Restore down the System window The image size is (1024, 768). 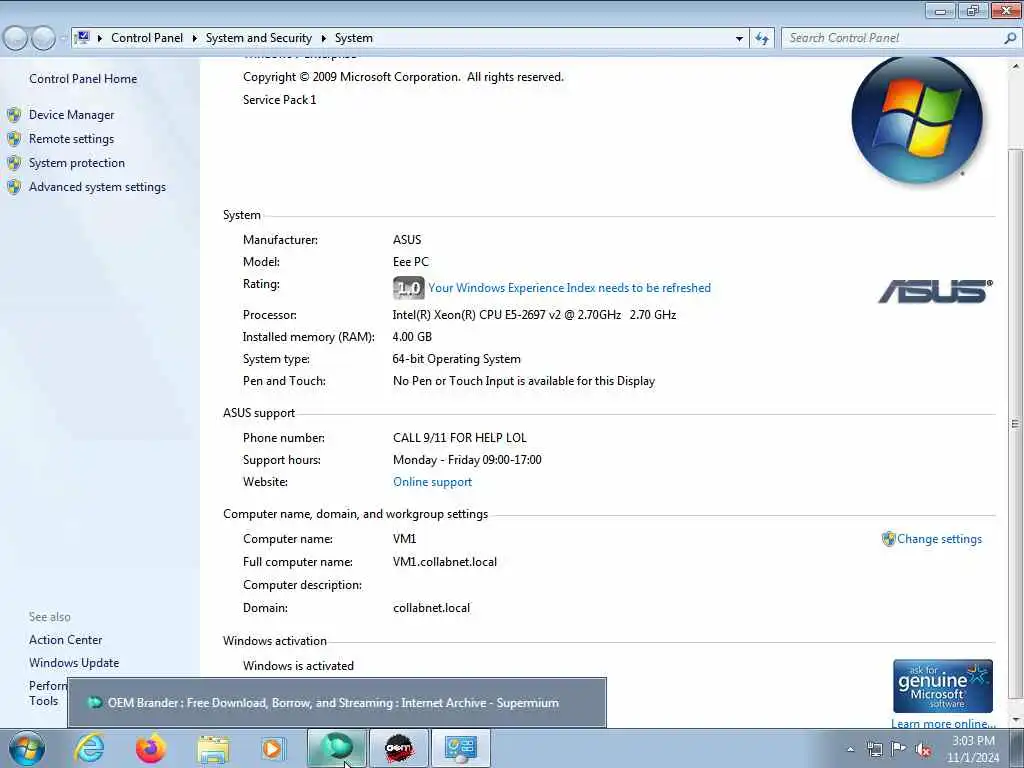tap(973, 10)
